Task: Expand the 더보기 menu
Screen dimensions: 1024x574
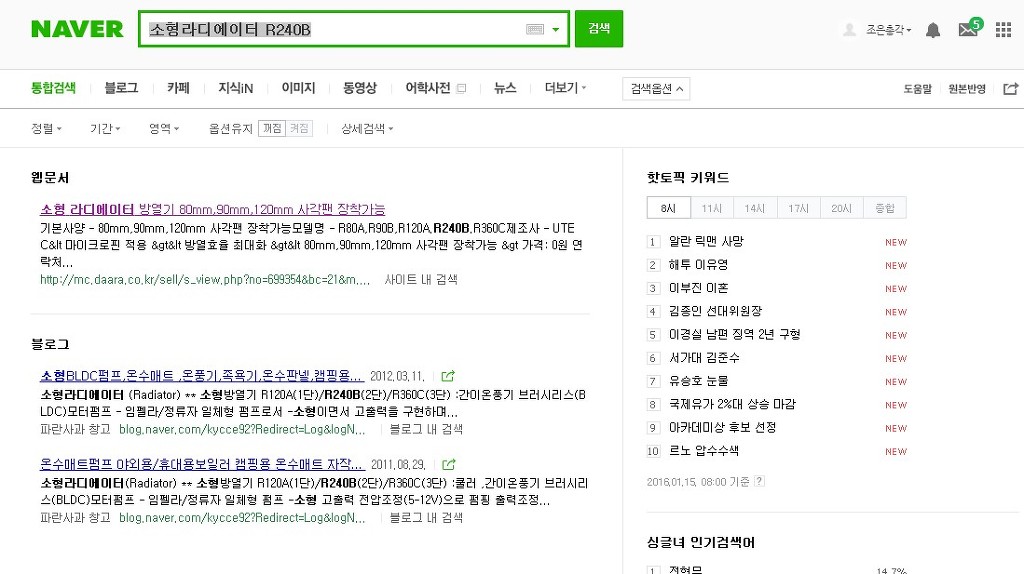Action: (565, 88)
